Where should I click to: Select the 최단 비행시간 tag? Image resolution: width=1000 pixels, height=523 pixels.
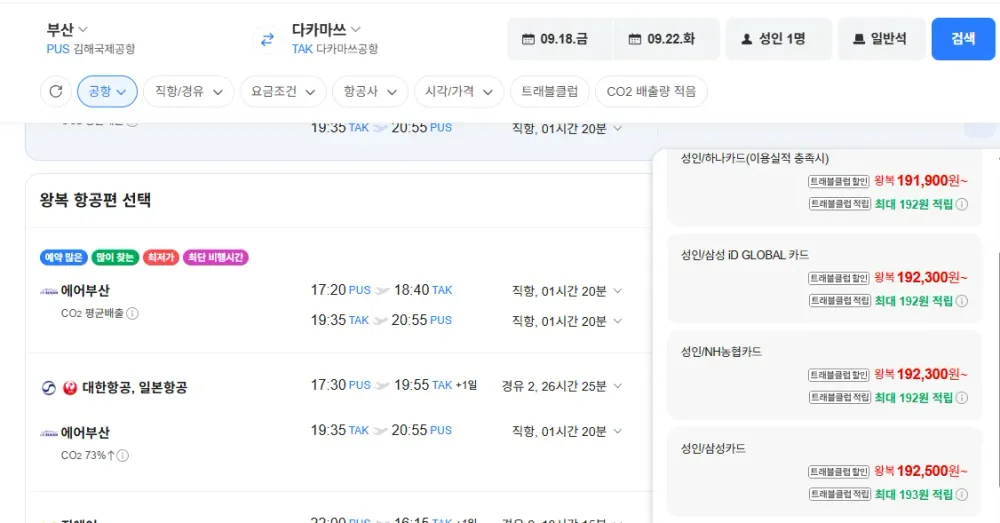[x=216, y=257]
